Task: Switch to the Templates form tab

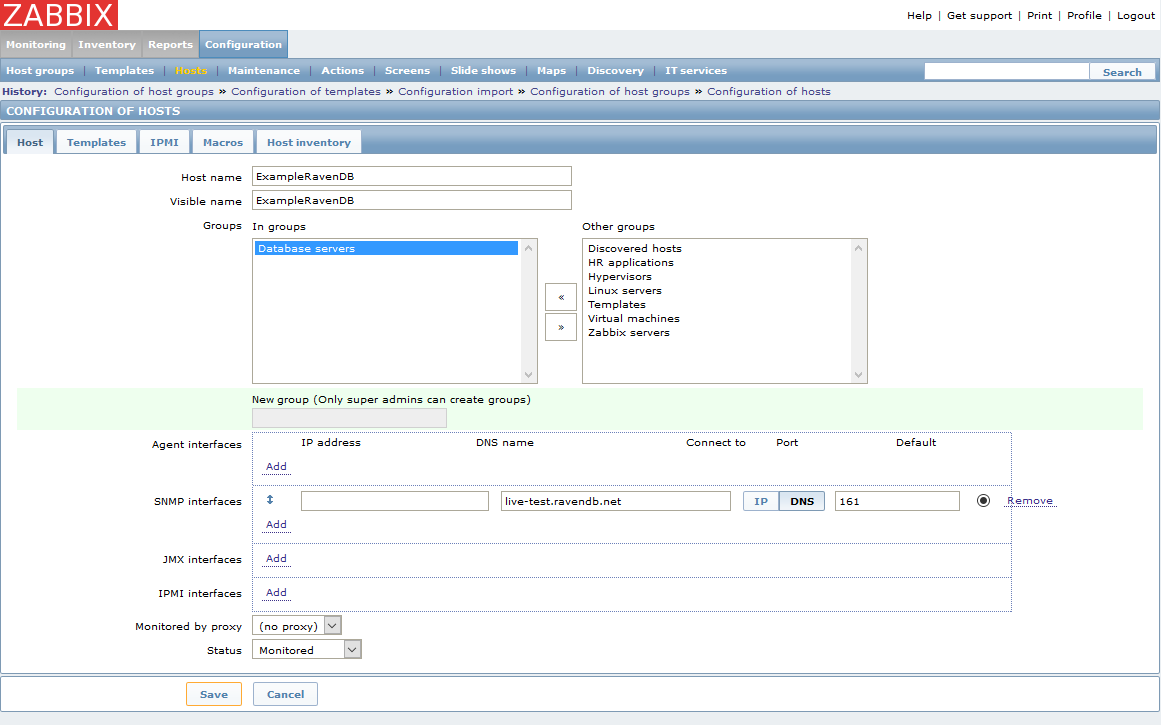Action: [x=96, y=142]
